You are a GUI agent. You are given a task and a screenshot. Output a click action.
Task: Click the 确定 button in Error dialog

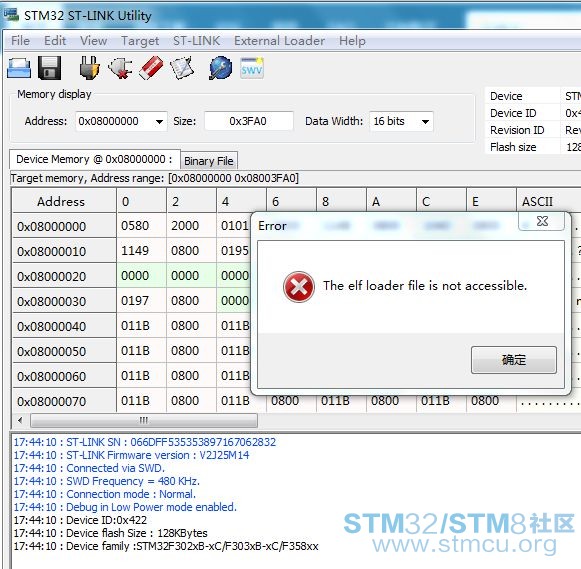[514, 360]
